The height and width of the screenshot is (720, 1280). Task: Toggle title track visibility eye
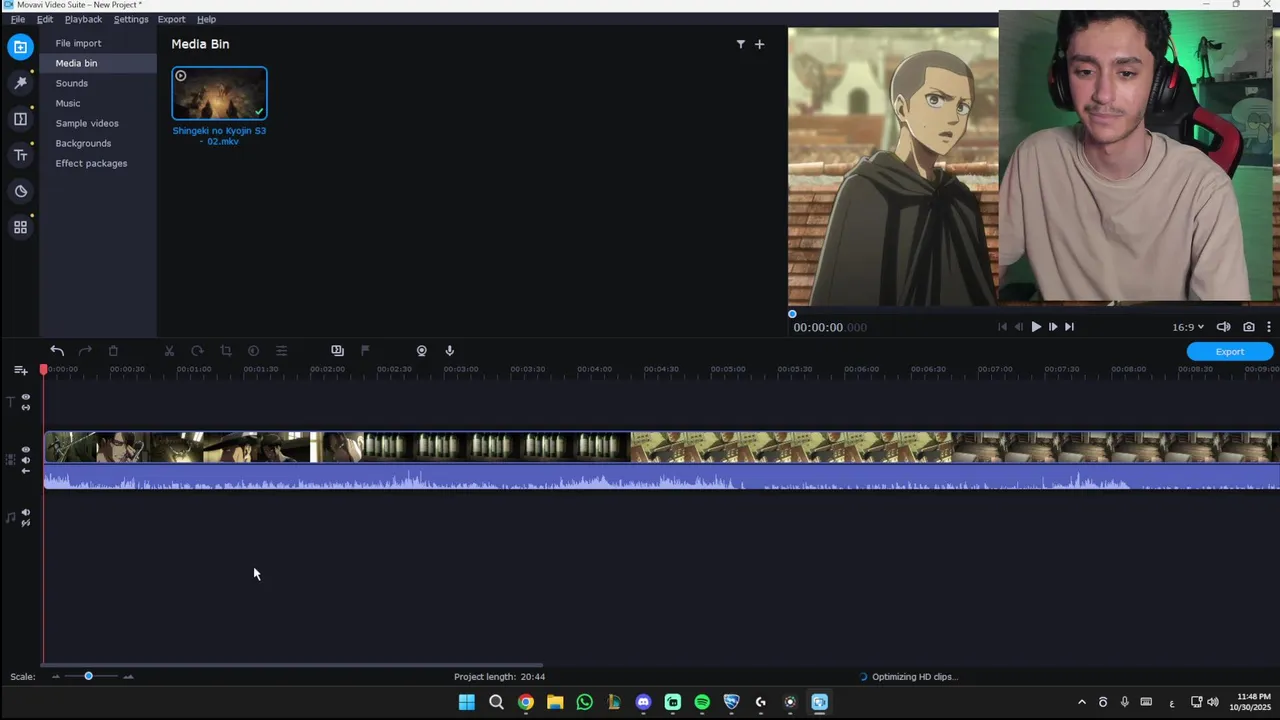click(x=26, y=397)
